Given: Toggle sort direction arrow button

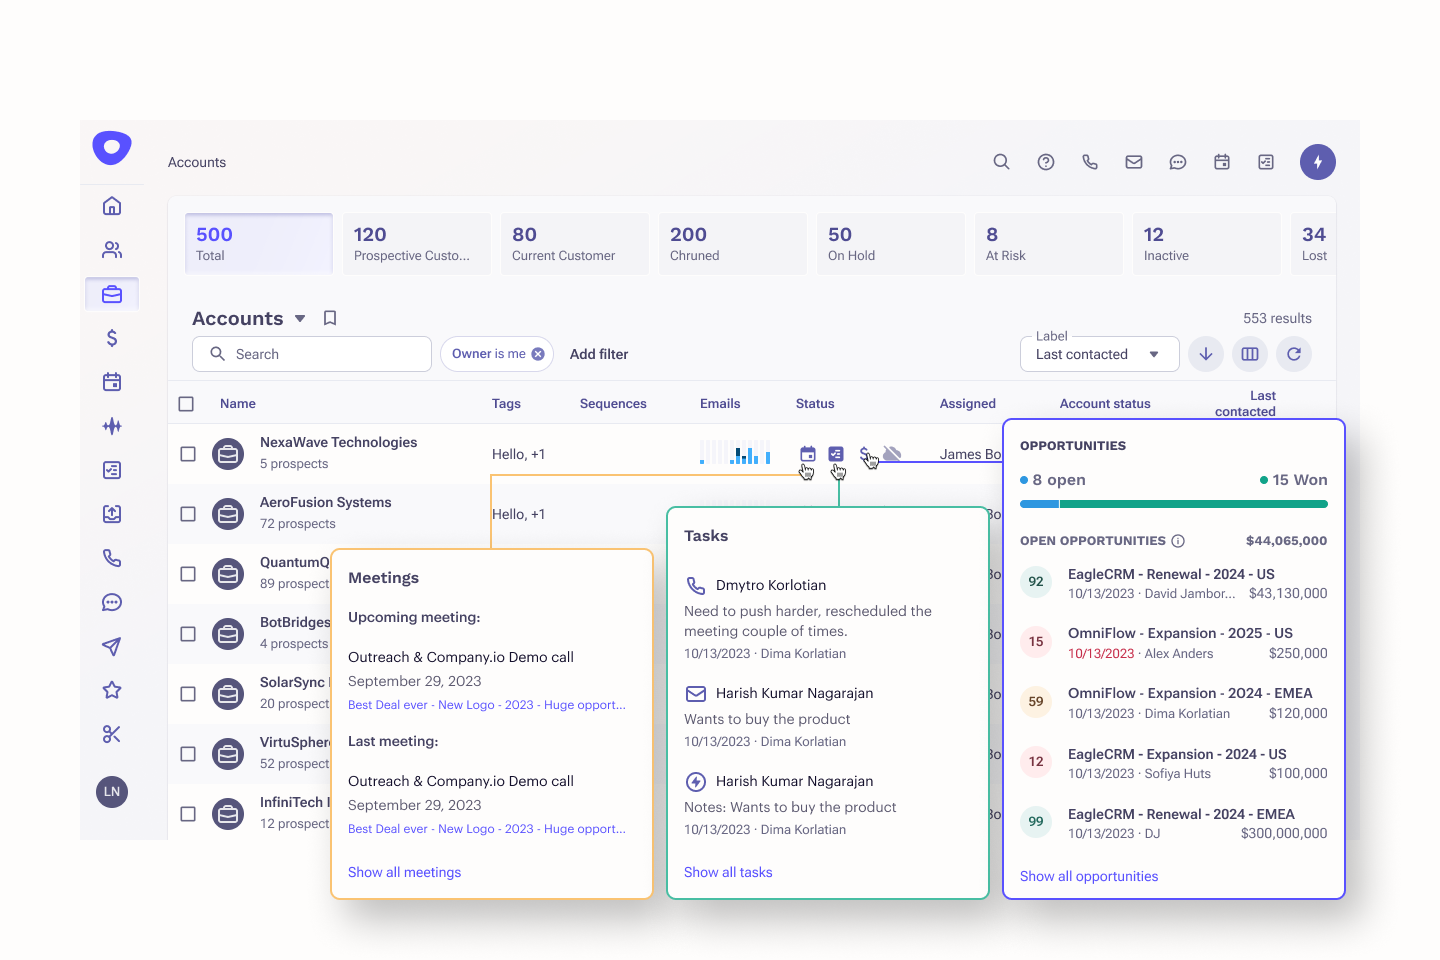Looking at the screenshot, I should (1206, 354).
